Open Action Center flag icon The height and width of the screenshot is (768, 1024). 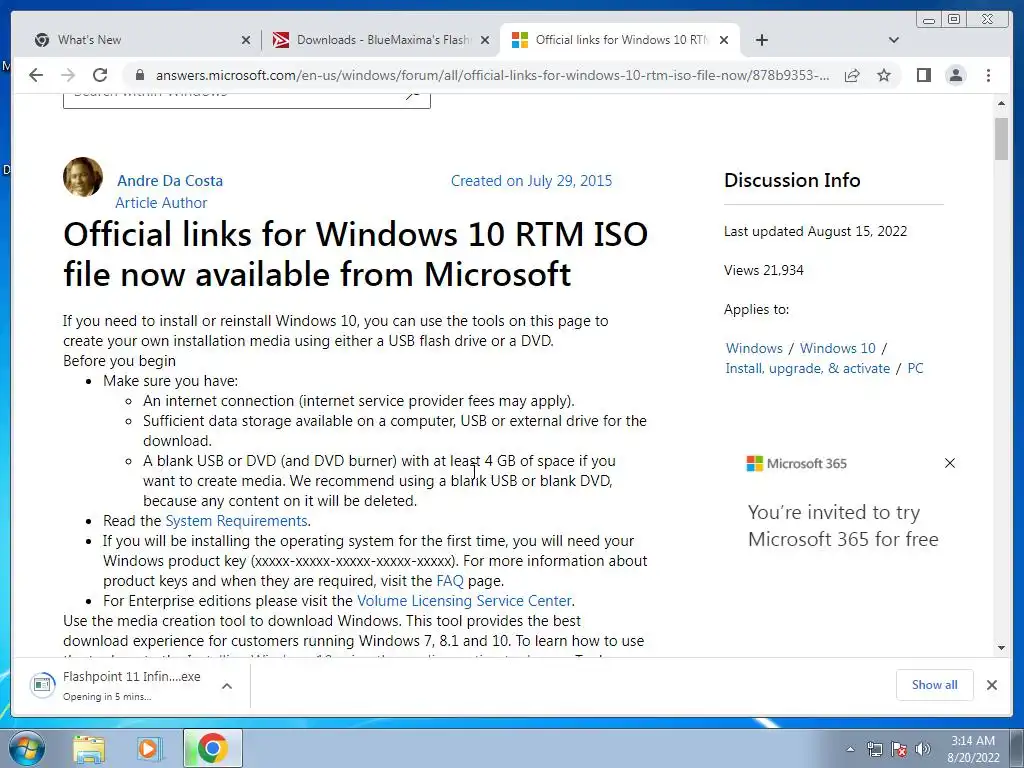(x=899, y=749)
